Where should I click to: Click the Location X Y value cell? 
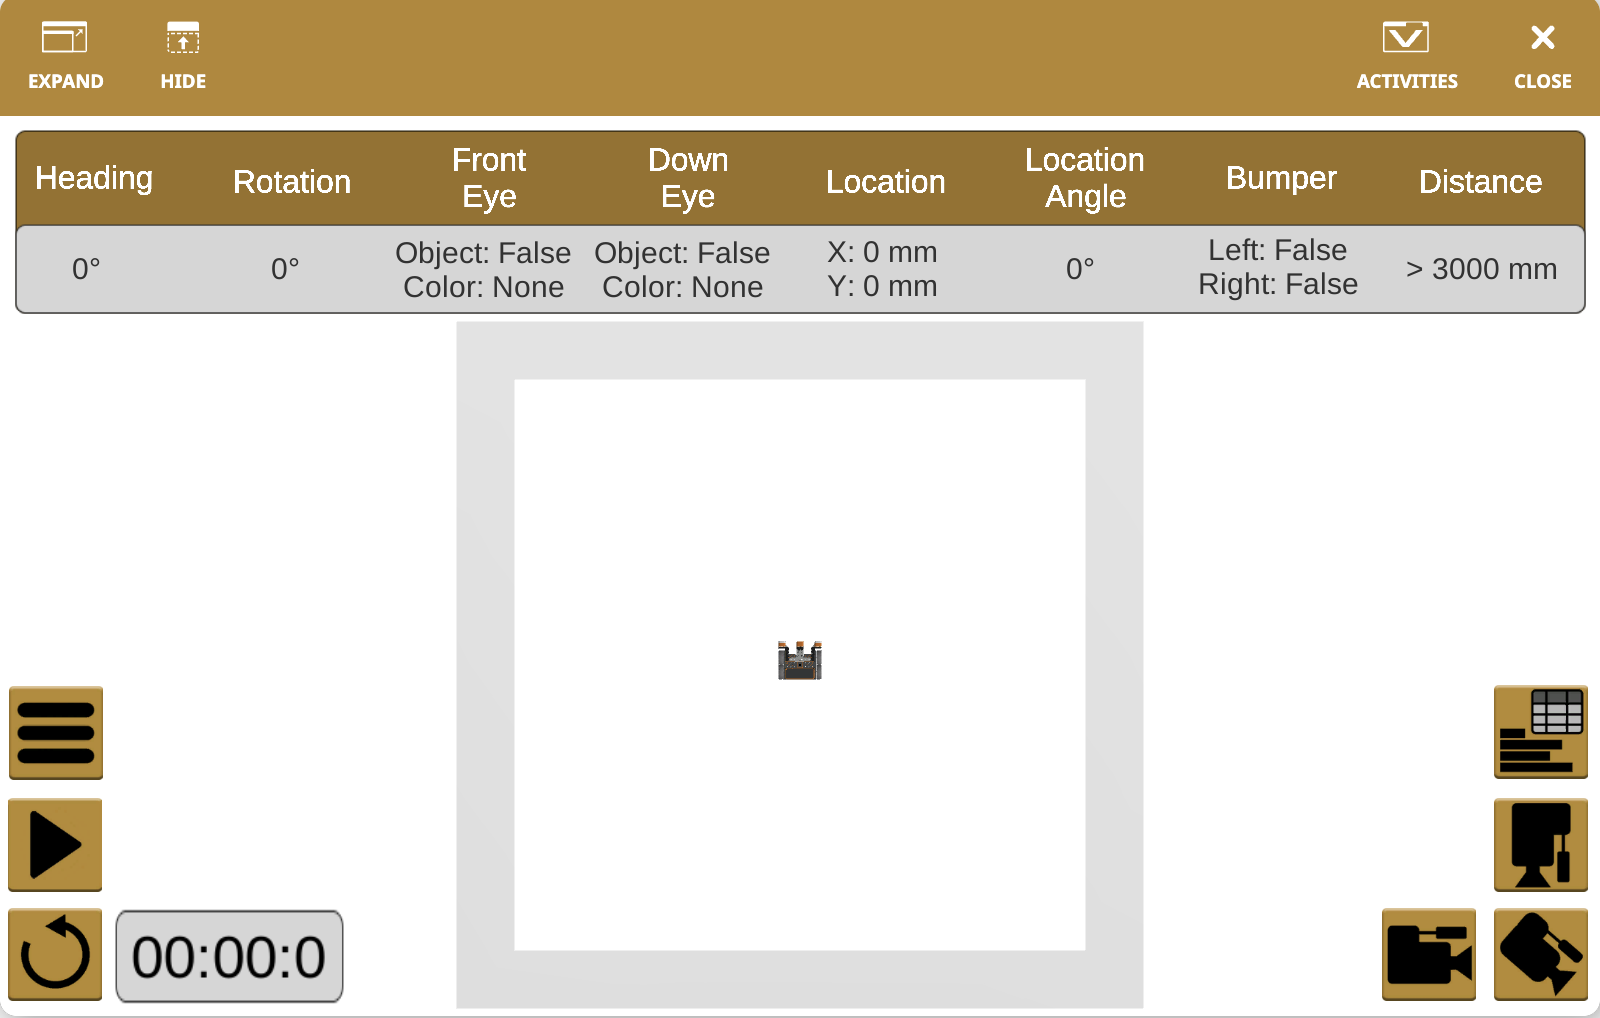882,269
